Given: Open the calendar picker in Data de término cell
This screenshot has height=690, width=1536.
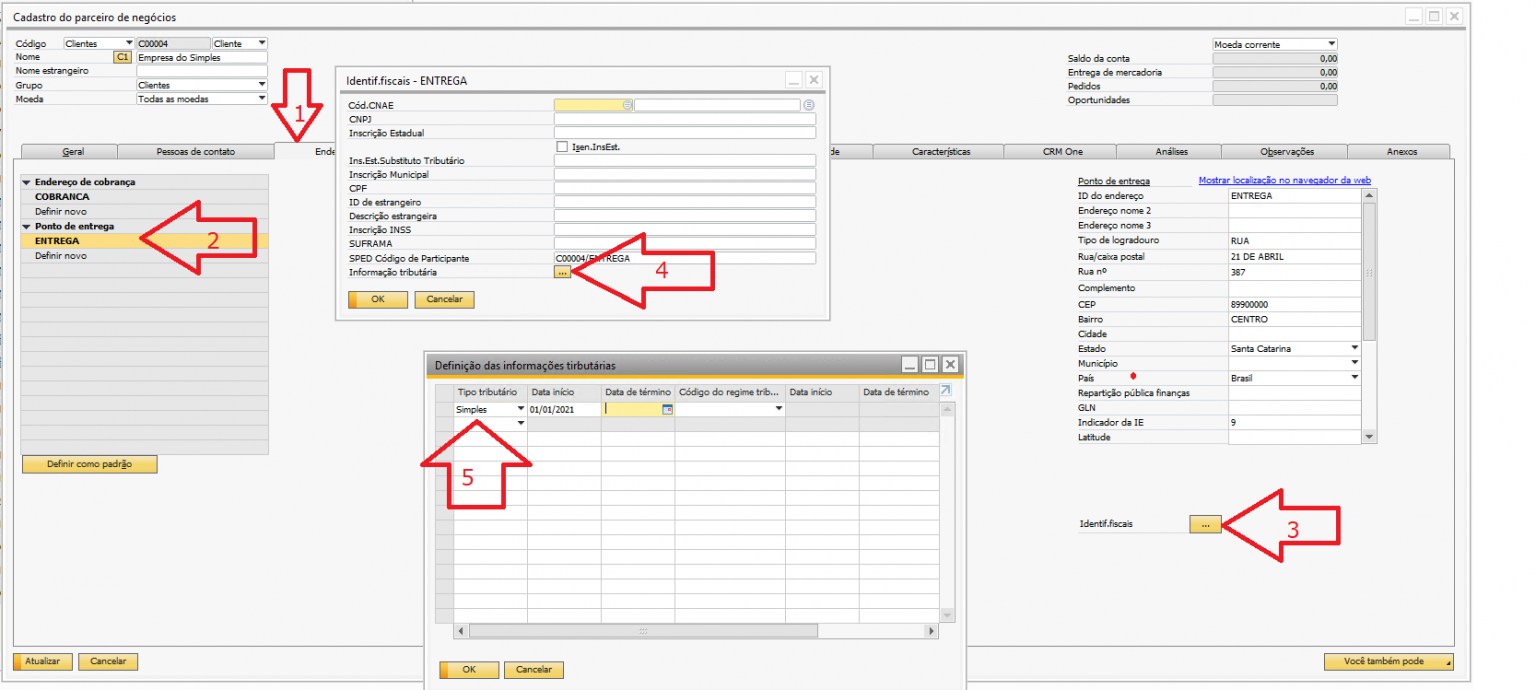Looking at the screenshot, I should [668, 409].
